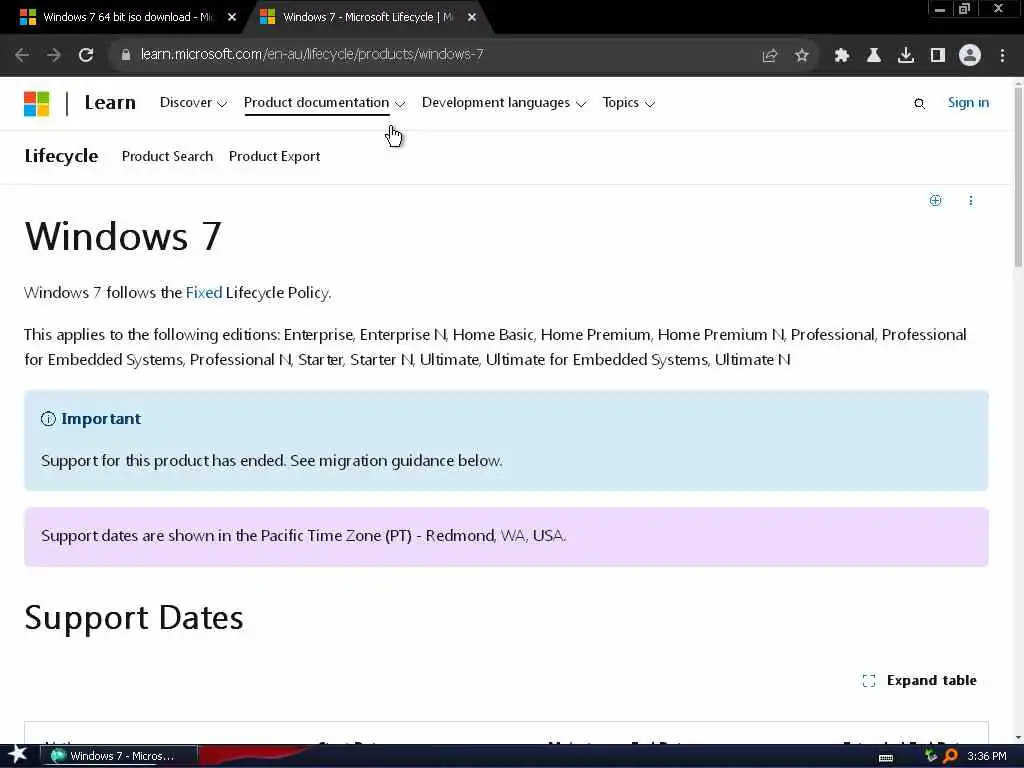This screenshot has height=768, width=1024.
Task: Click the page vertical scrollbar thumb
Action: 1018,176
